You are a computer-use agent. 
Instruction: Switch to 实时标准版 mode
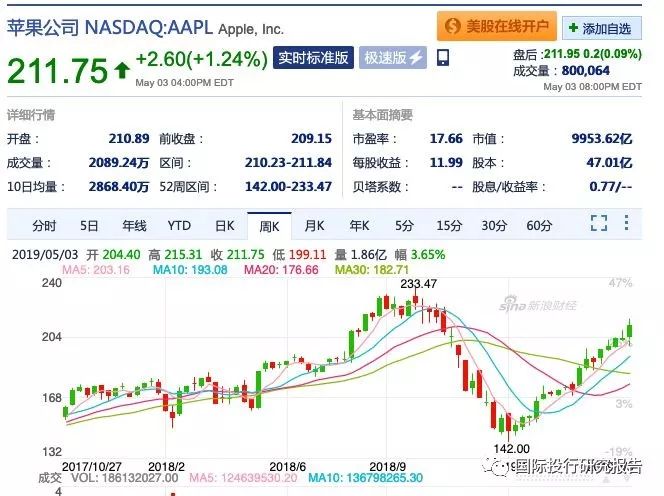tap(313, 58)
